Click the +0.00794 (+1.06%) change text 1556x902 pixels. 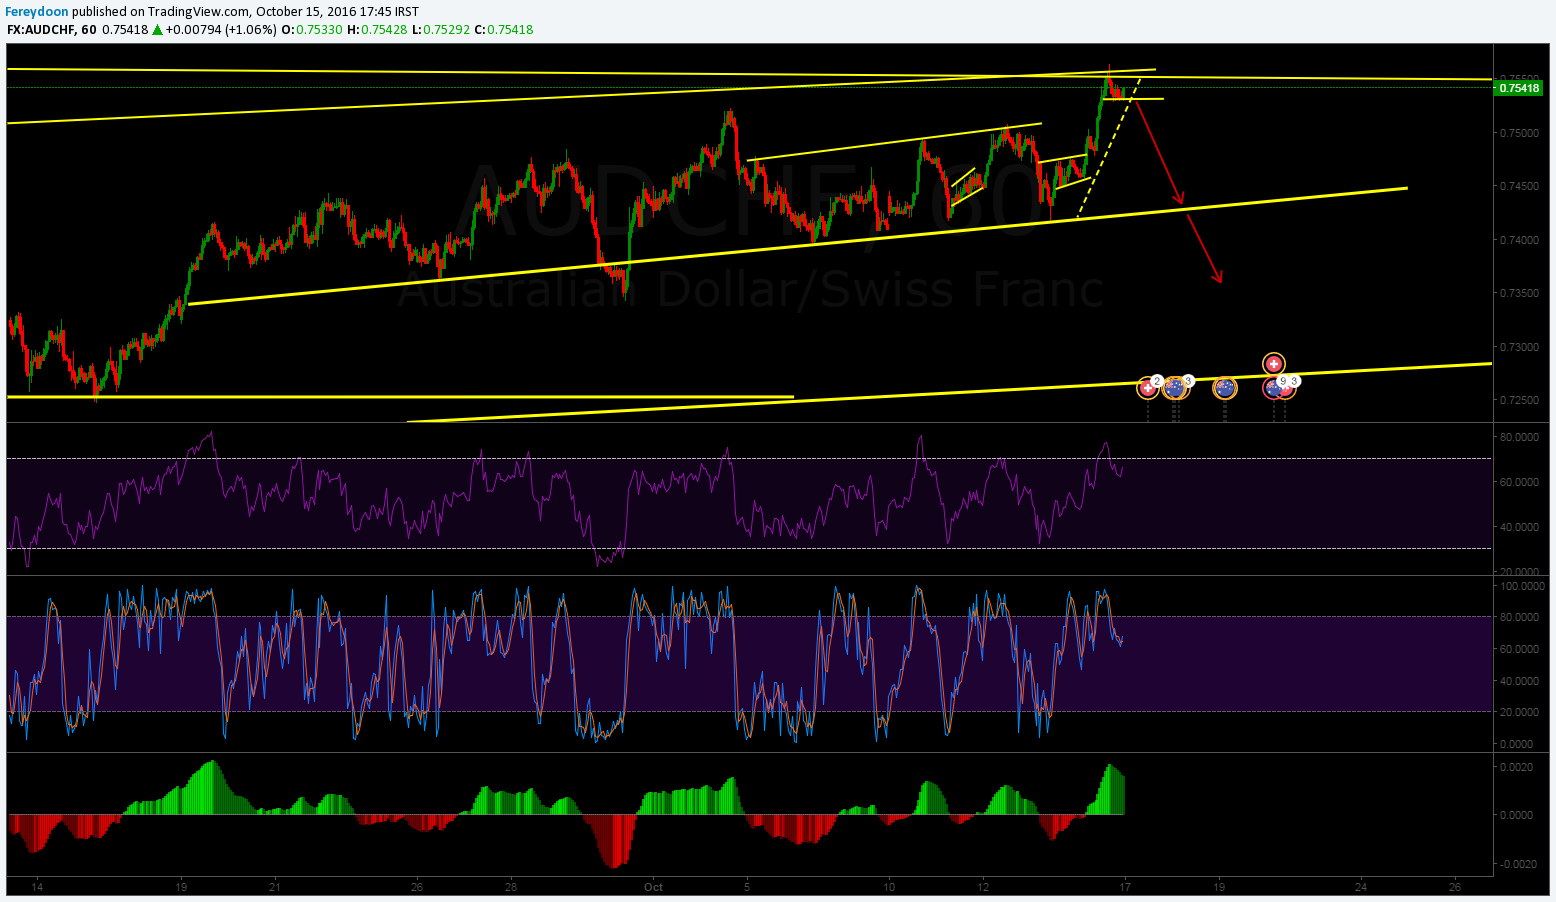(221, 30)
